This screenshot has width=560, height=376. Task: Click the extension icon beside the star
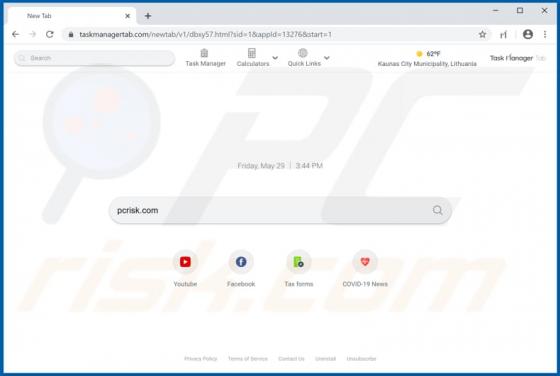[x=503, y=35]
